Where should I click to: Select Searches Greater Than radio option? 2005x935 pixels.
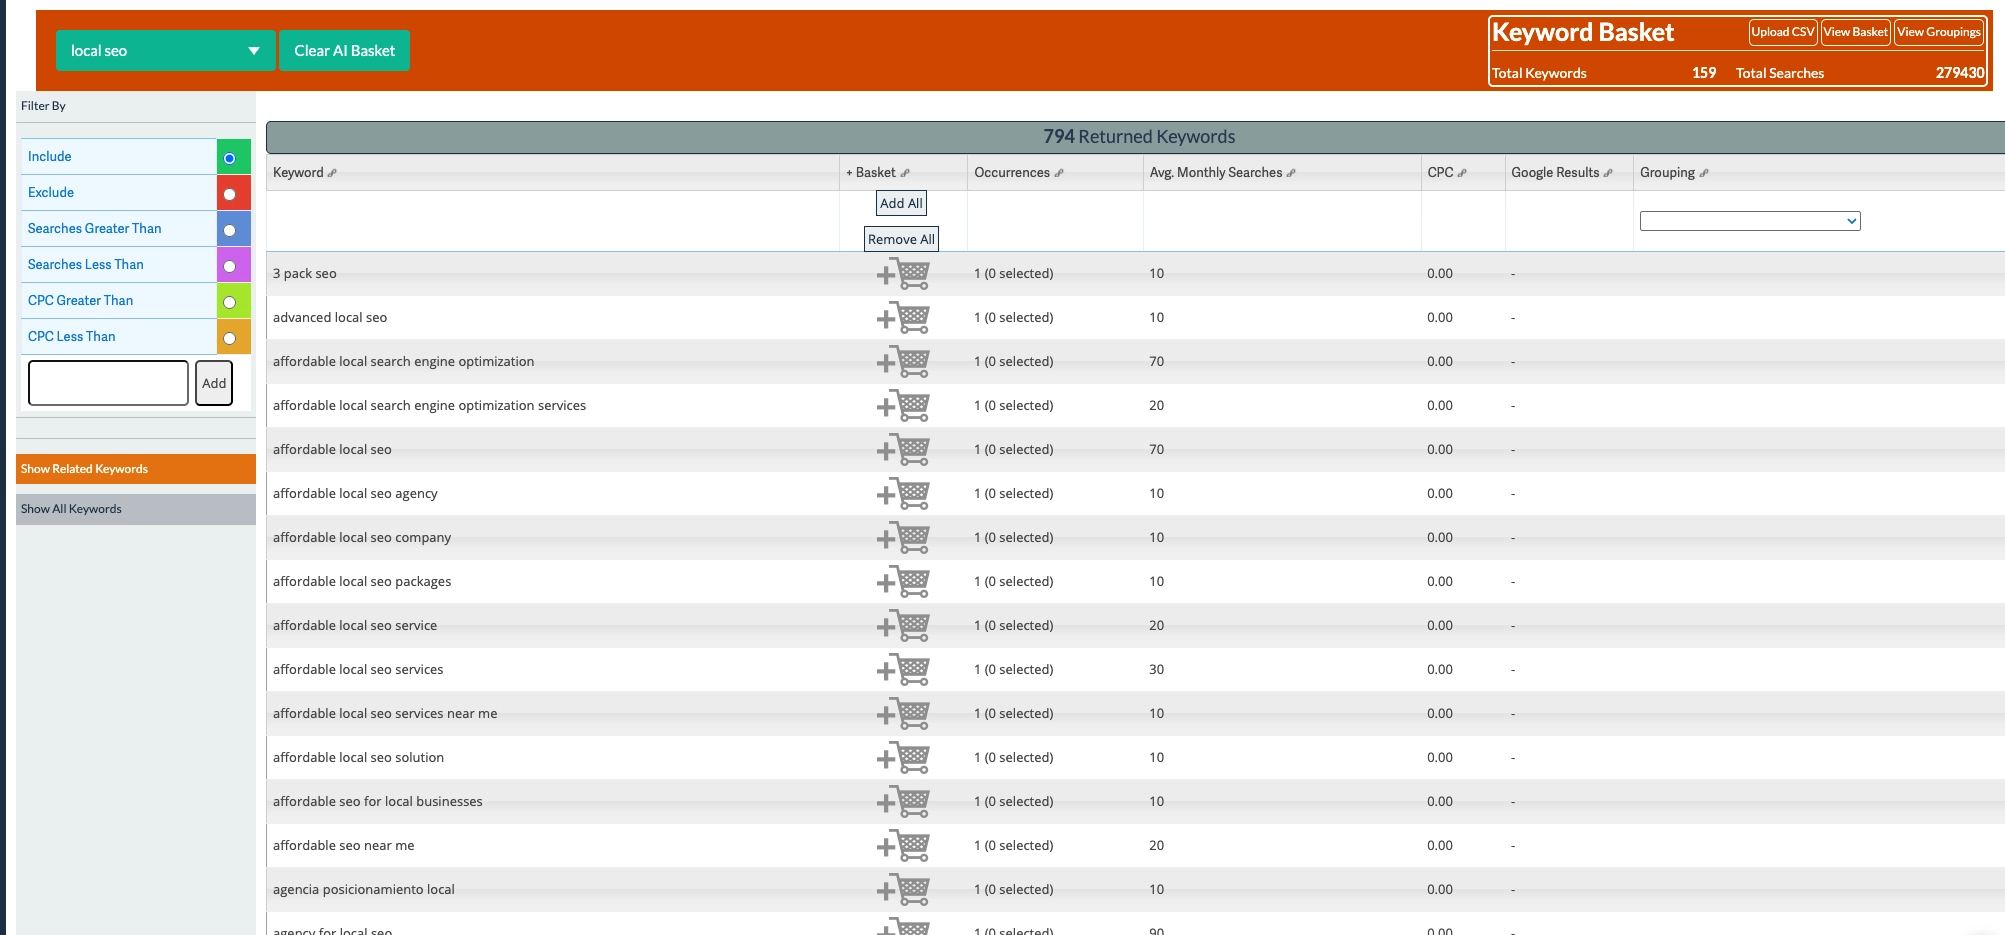(x=230, y=230)
